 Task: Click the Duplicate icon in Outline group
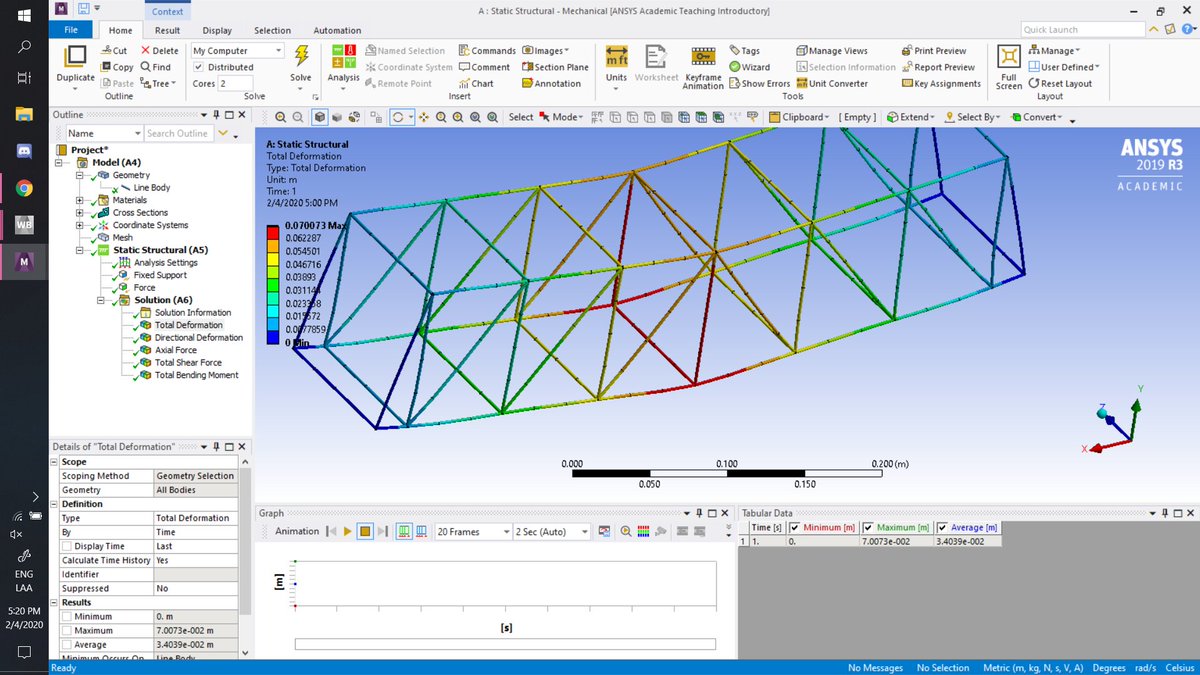(x=75, y=57)
